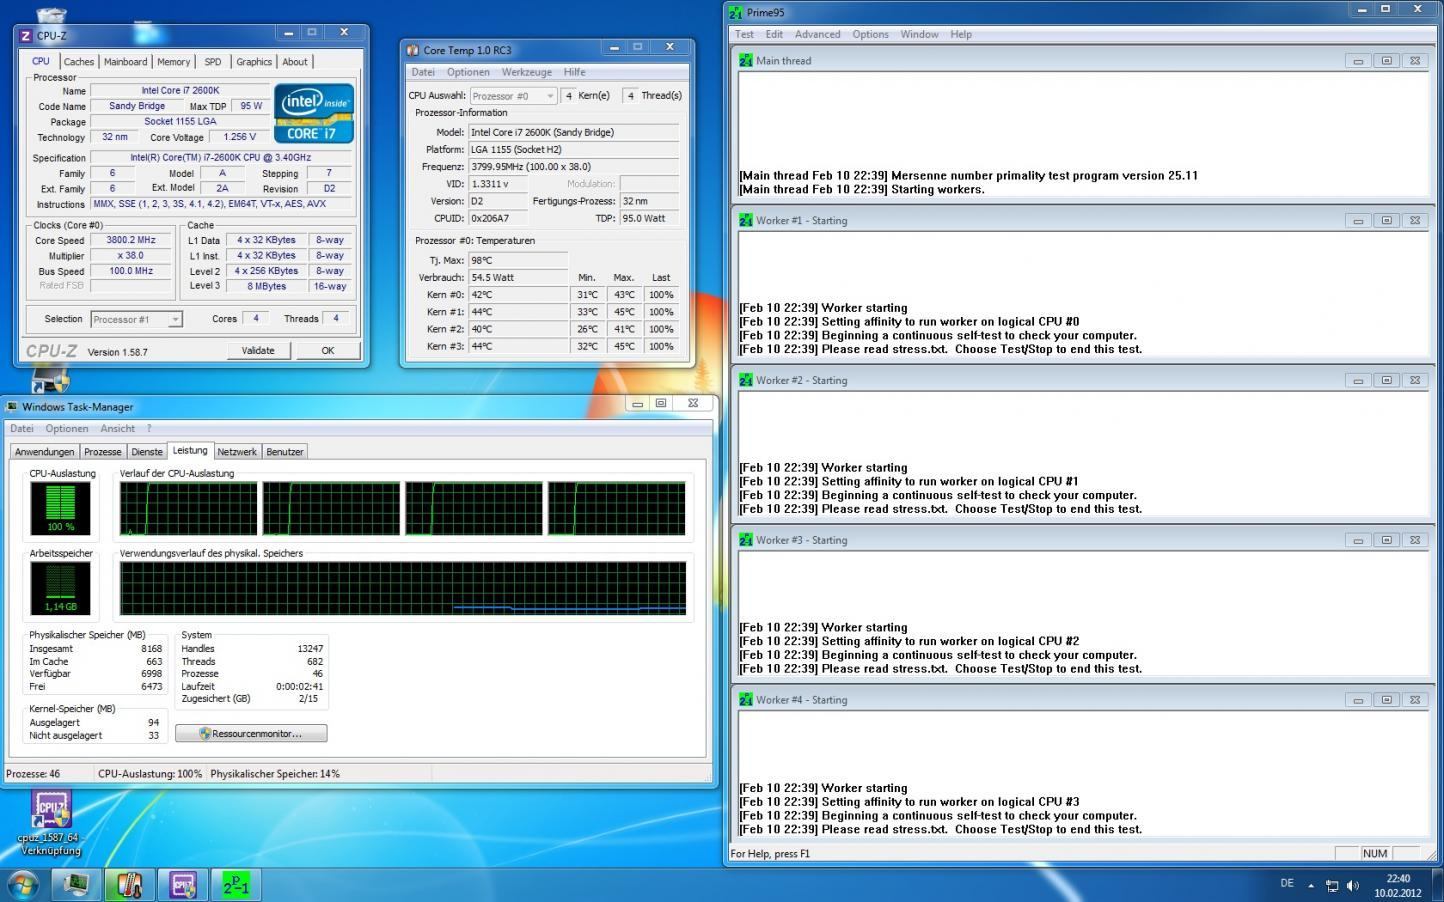1444x902 pixels.
Task: Open the Advanced menu in Prime95
Action: click(818, 34)
